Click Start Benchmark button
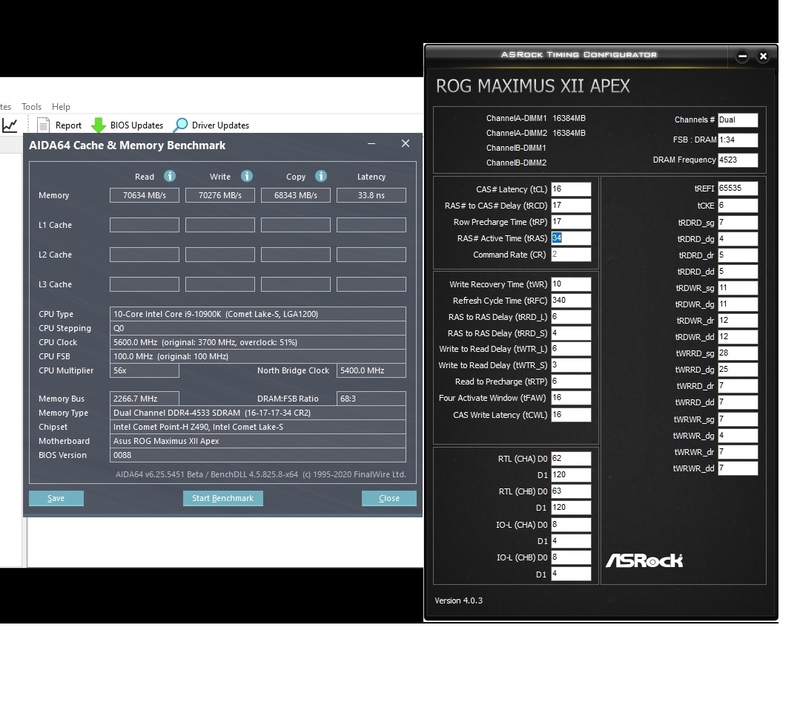 click(x=223, y=499)
